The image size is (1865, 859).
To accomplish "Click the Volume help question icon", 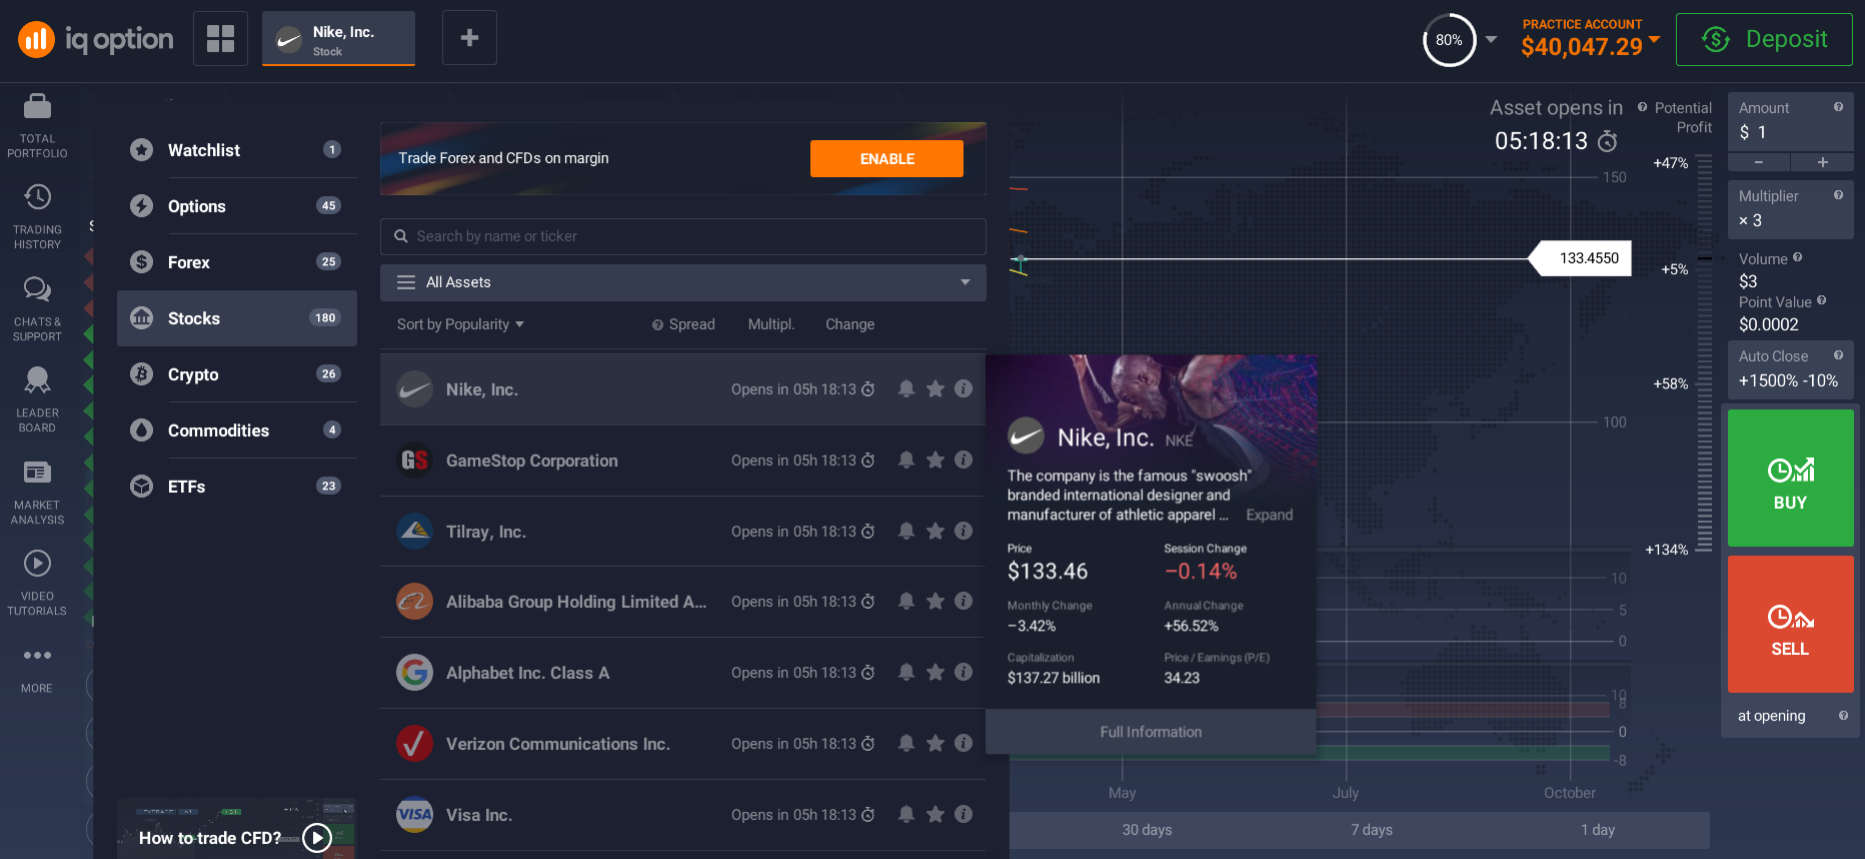I will click(1797, 257).
